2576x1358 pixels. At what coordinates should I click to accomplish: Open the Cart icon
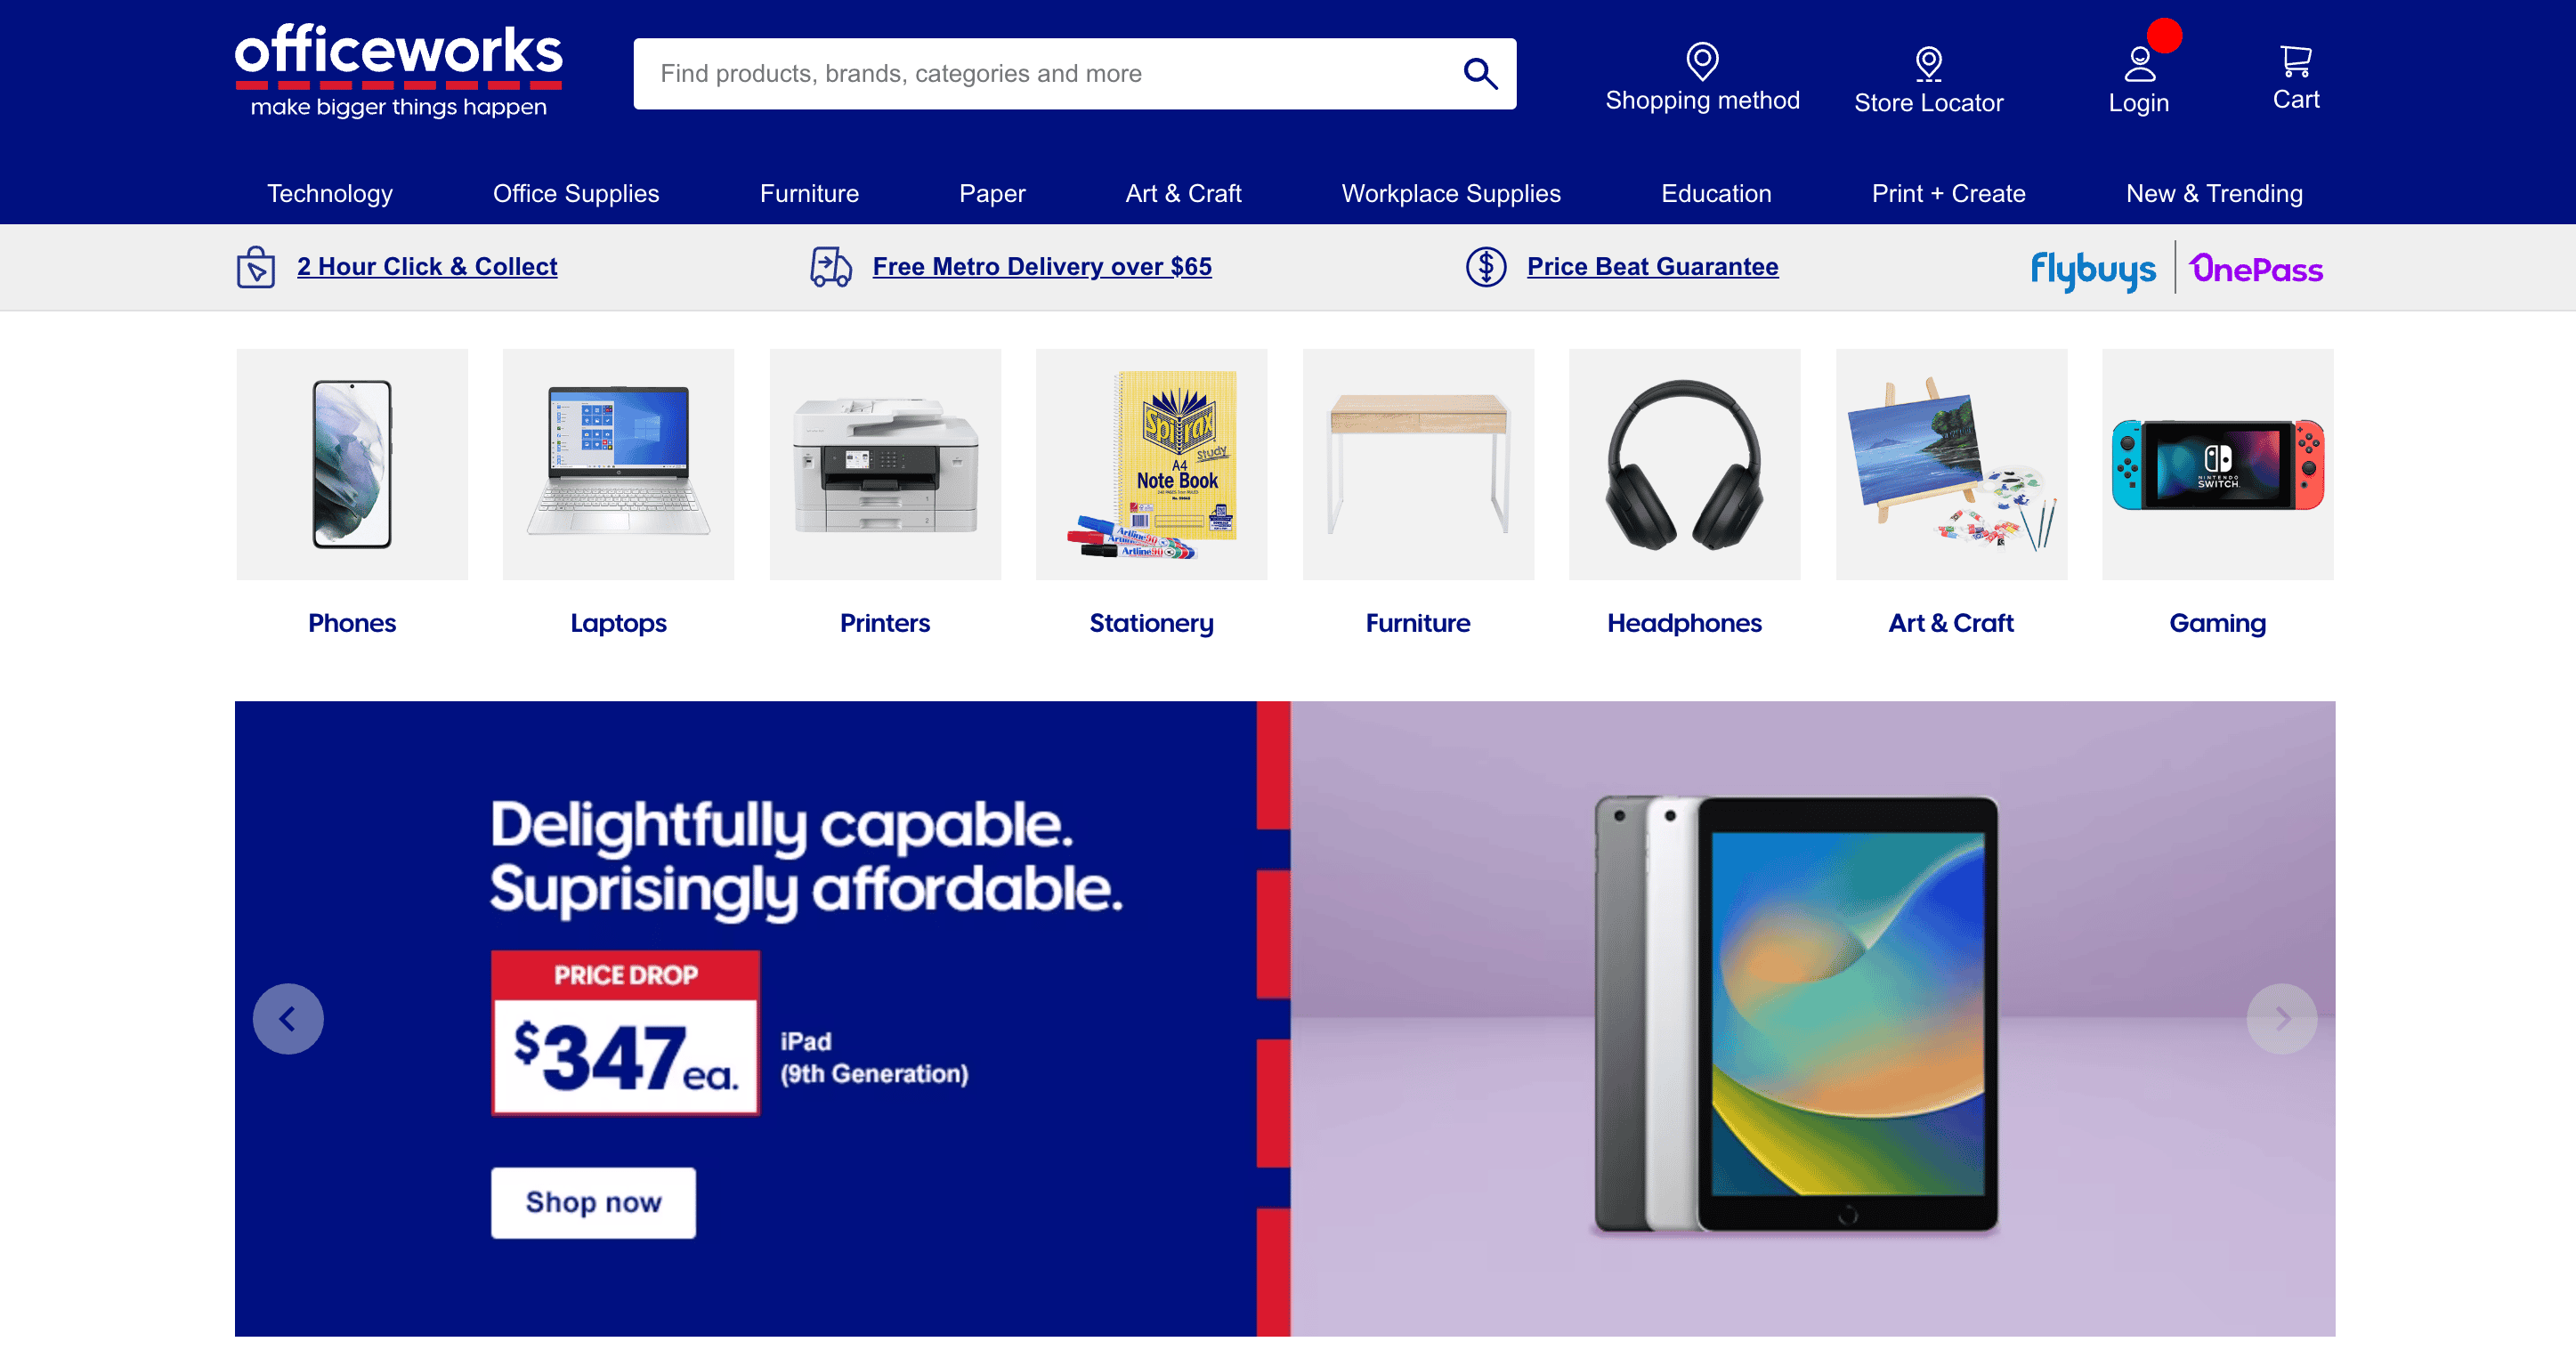coord(2296,61)
